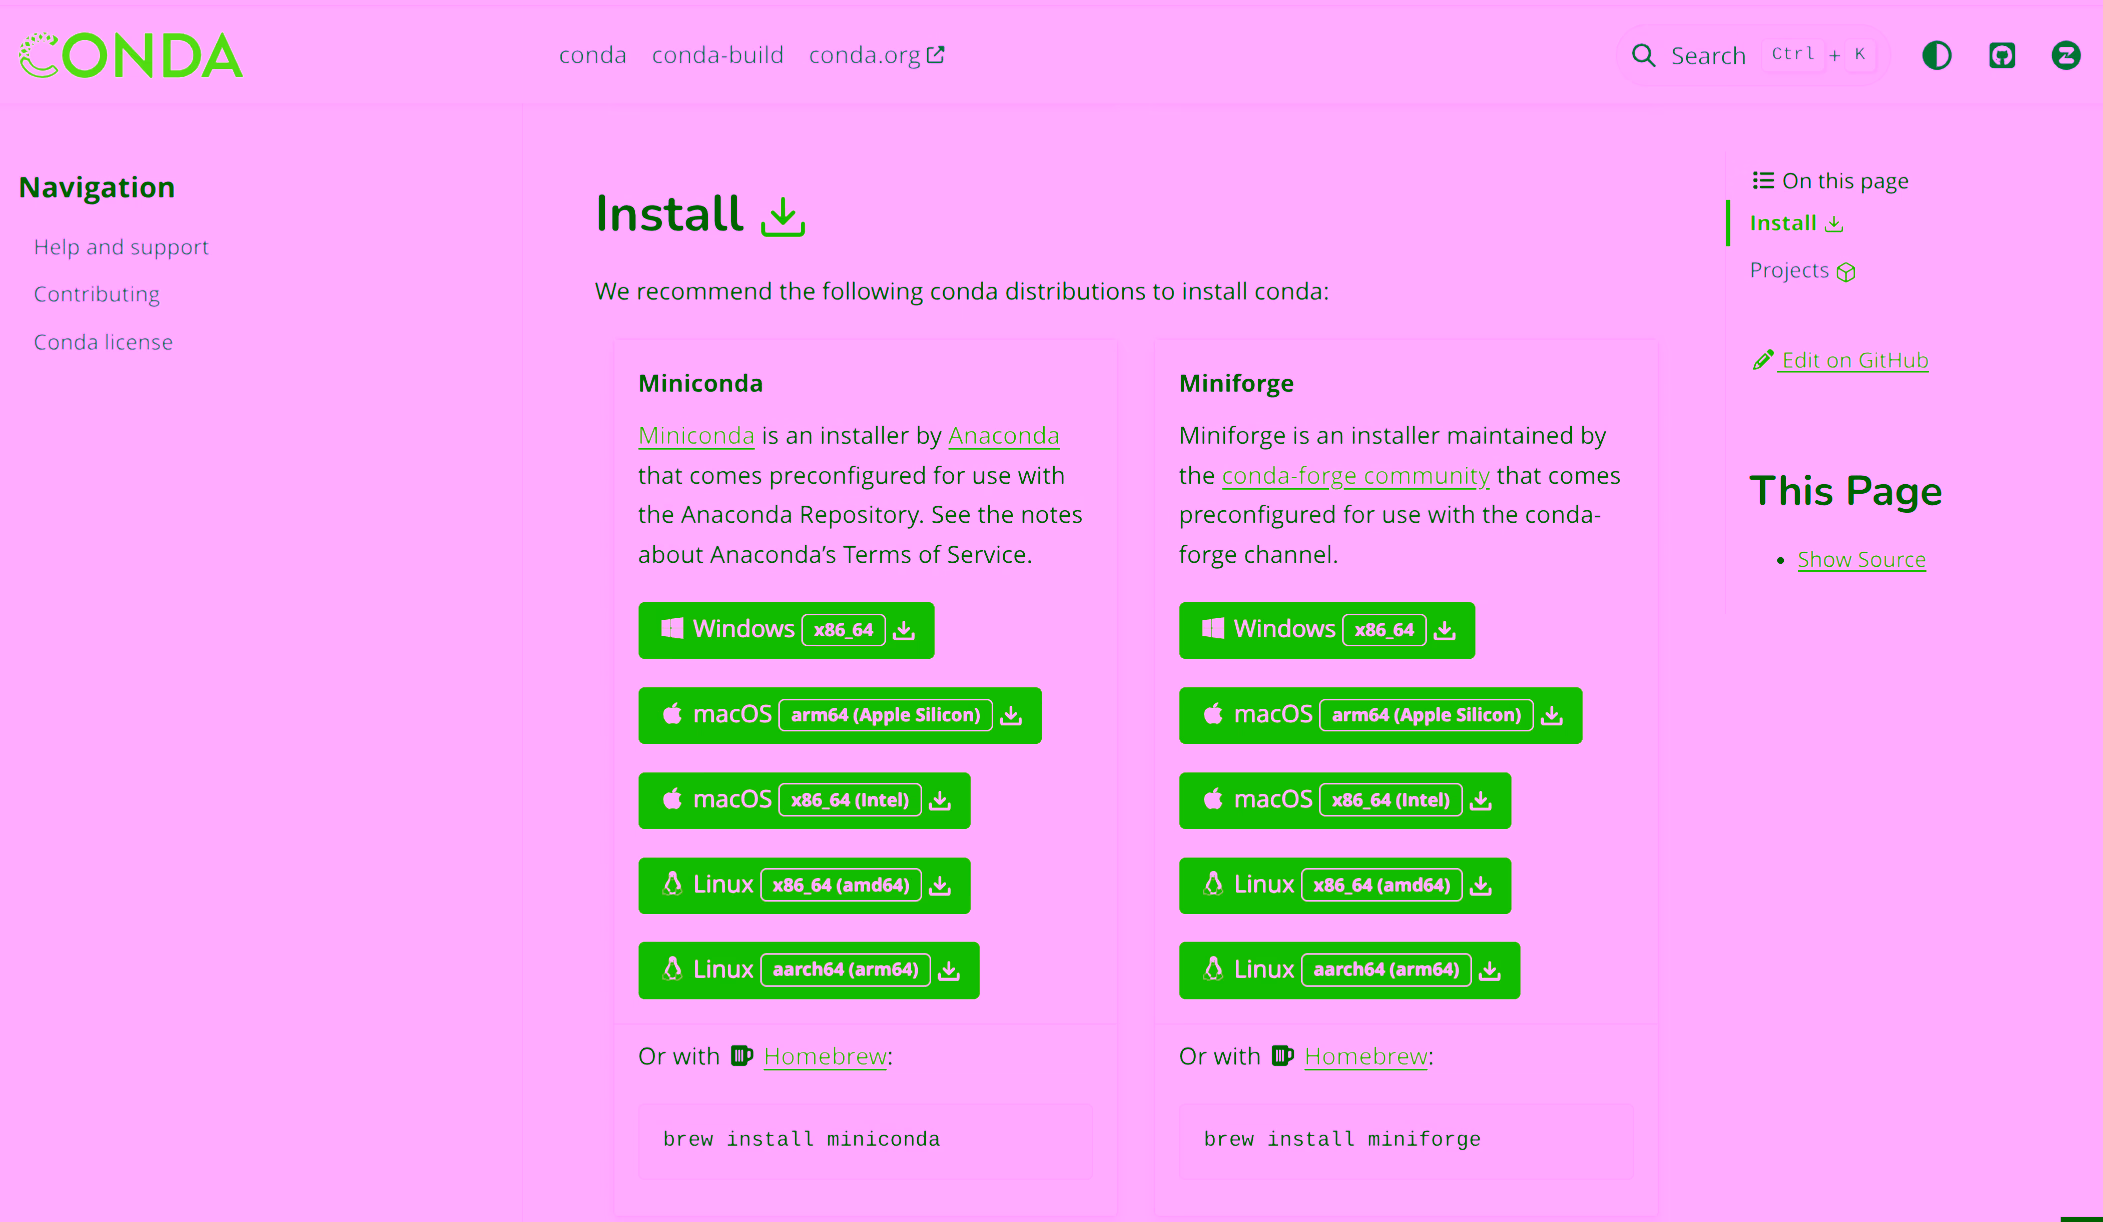The height and width of the screenshot is (1222, 2103).
Task: Follow the Anaconda hyperlink
Action: [1003, 436]
